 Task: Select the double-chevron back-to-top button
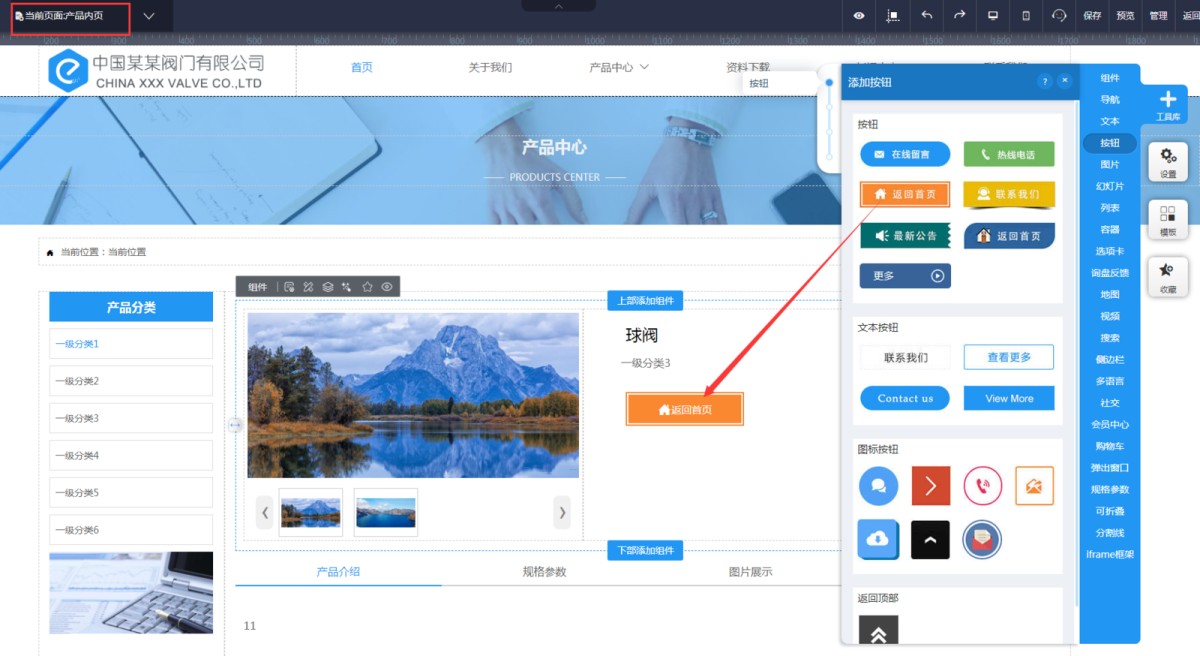878,632
